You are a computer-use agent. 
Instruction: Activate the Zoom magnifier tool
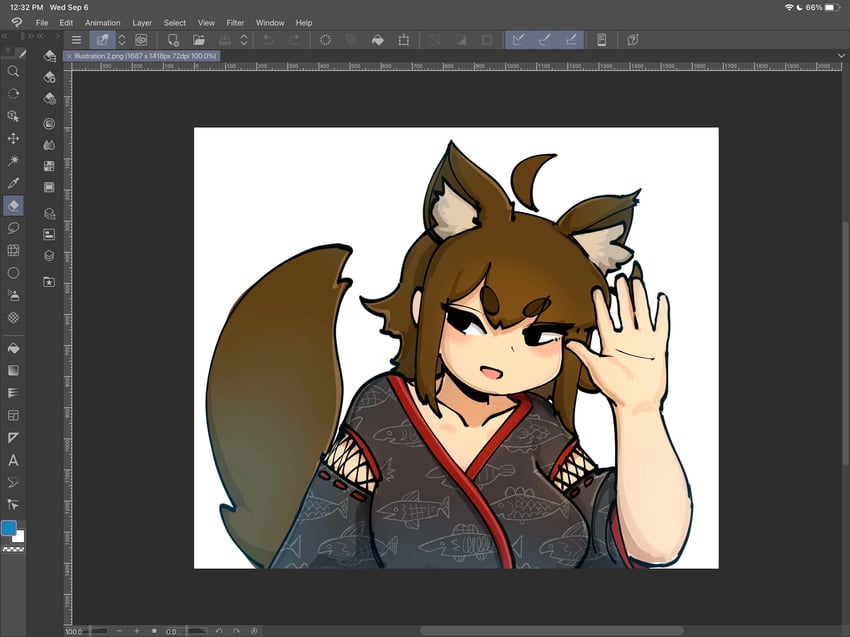pyautogui.click(x=14, y=72)
